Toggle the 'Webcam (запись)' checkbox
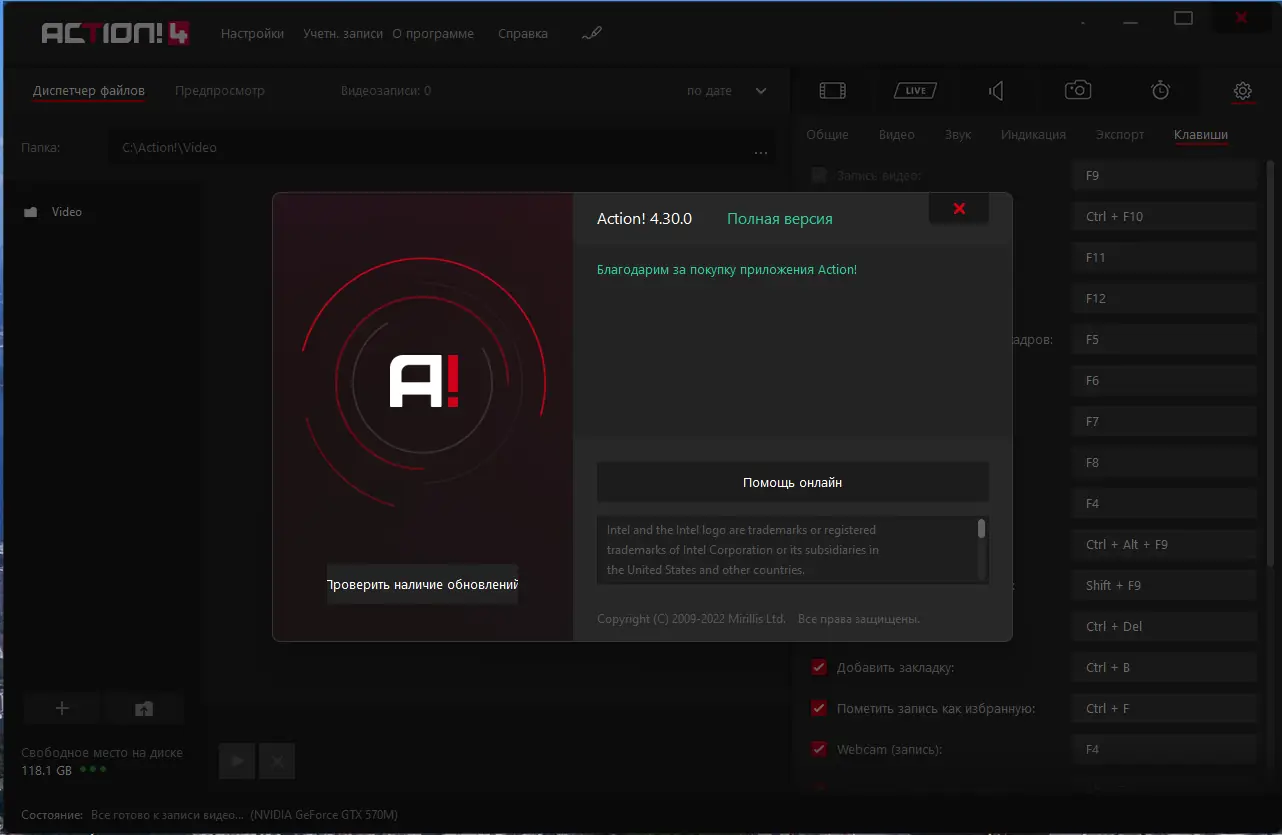The height and width of the screenshot is (835, 1282). [x=819, y=749]
